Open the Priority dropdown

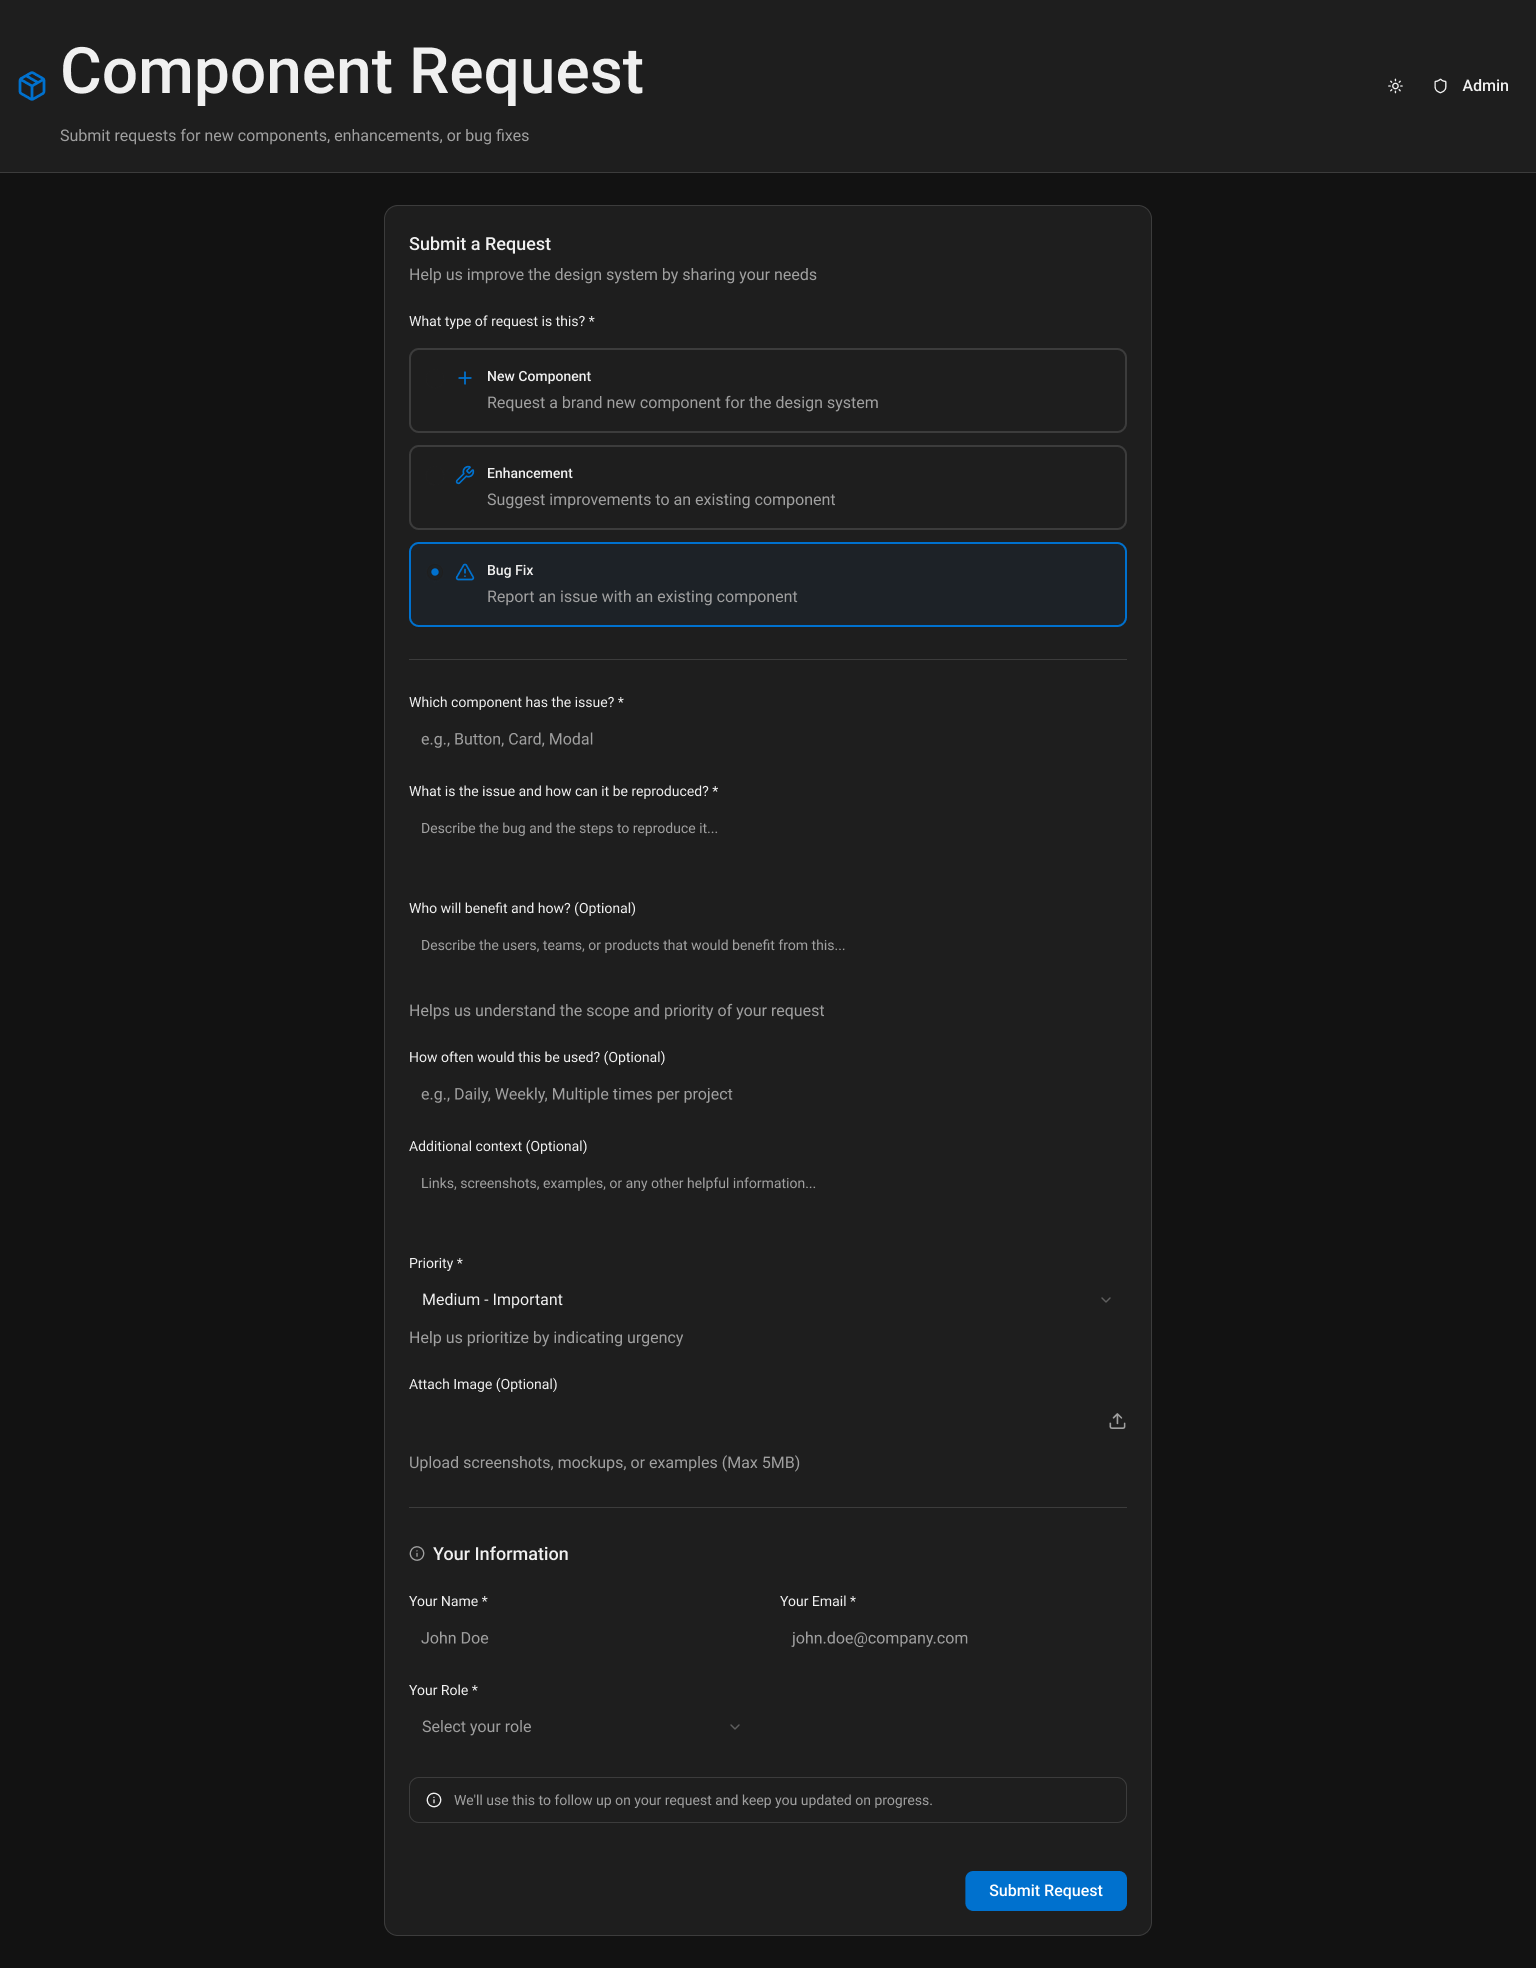point(767,1299)
